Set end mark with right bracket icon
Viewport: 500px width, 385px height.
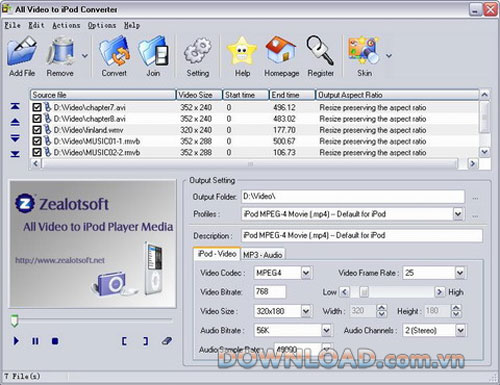[x=145, y=341]
